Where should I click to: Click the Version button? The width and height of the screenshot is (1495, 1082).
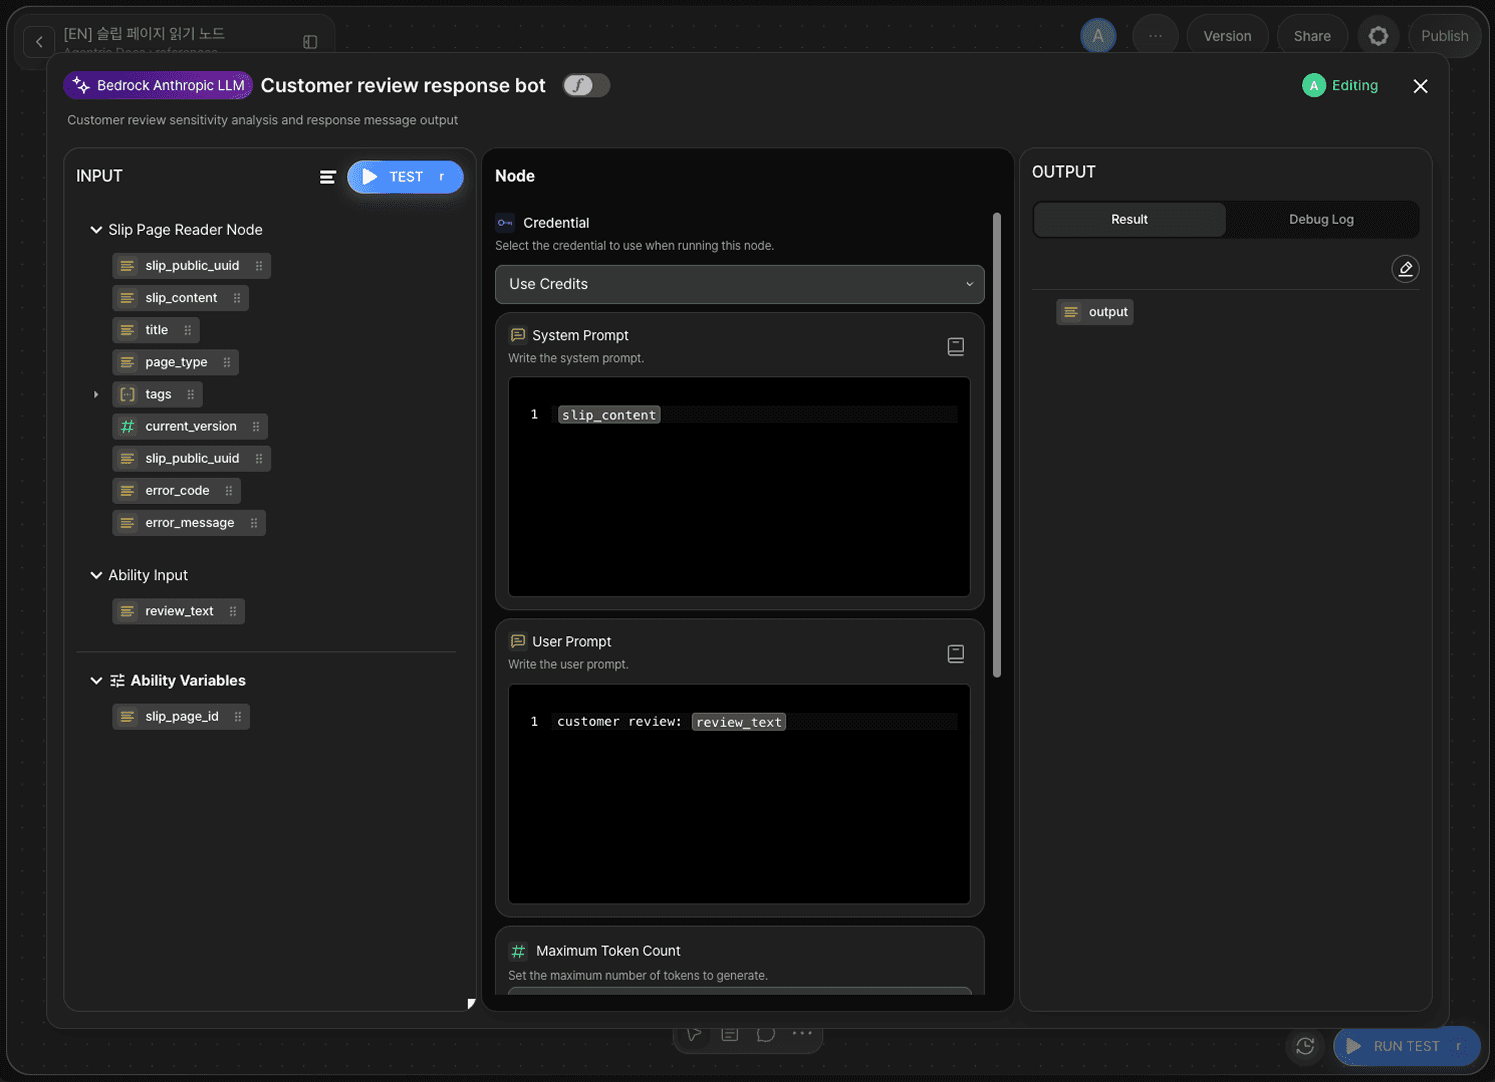pos(1227,36)
